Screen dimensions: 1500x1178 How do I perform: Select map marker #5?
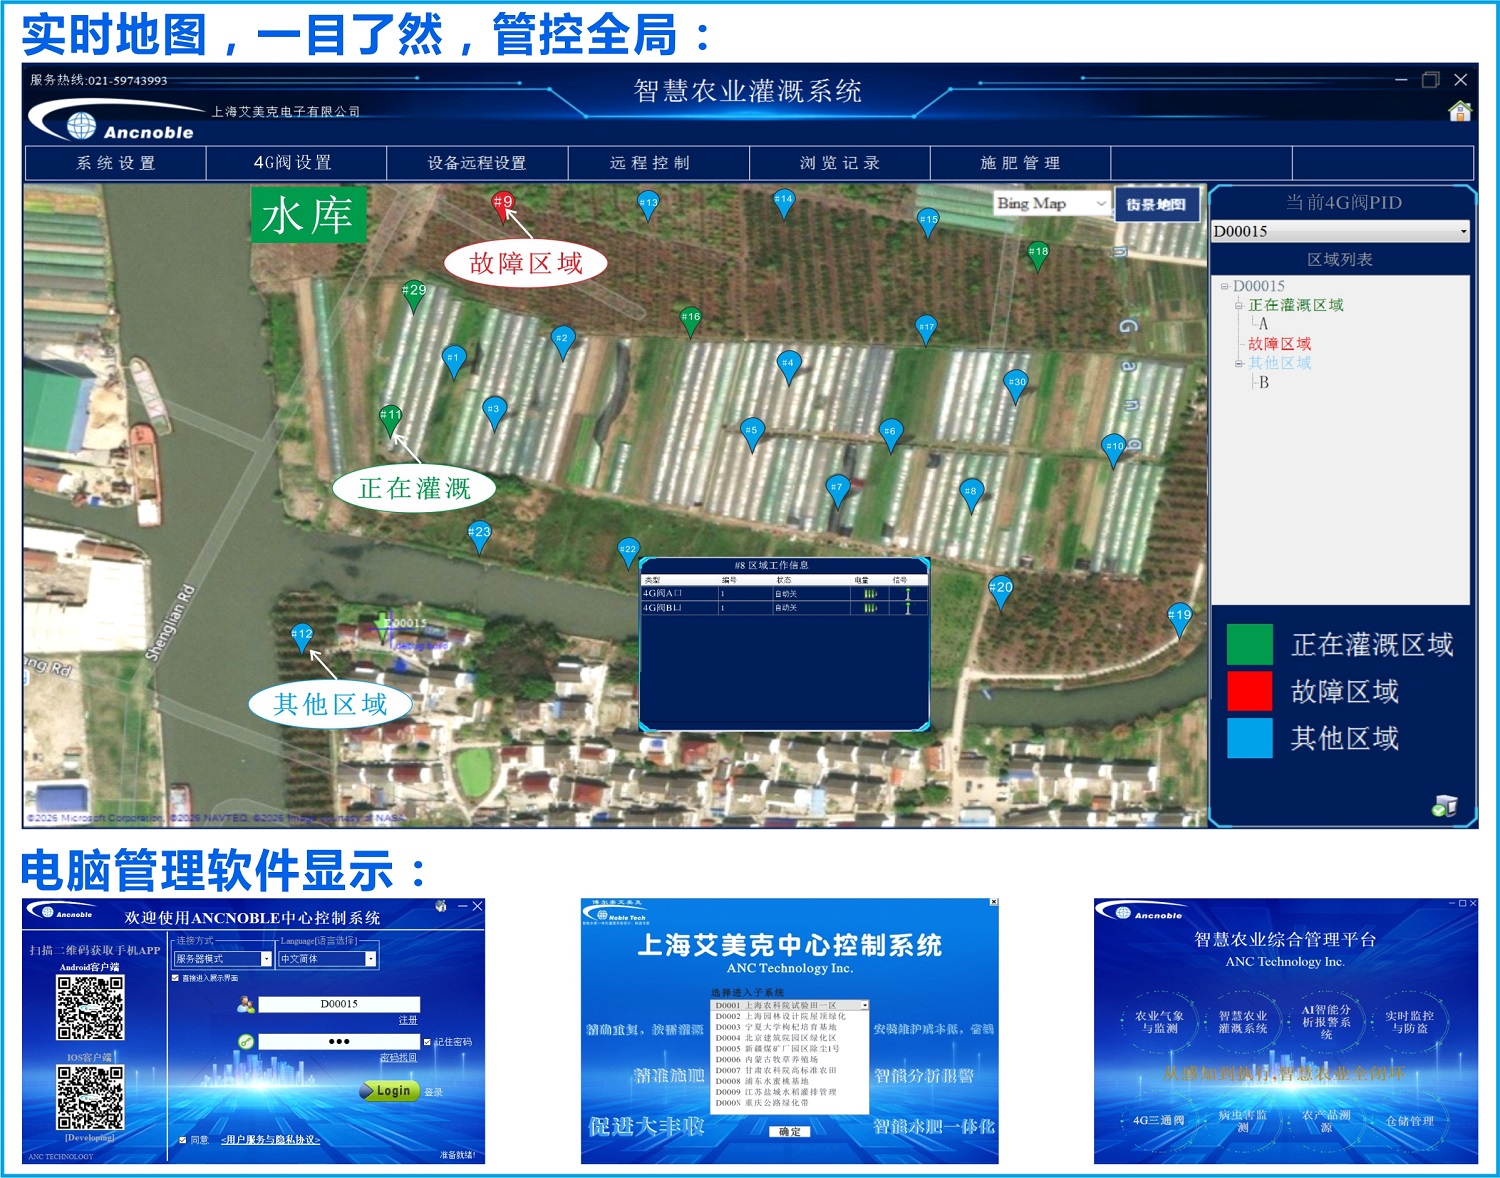tap(752, 435)
